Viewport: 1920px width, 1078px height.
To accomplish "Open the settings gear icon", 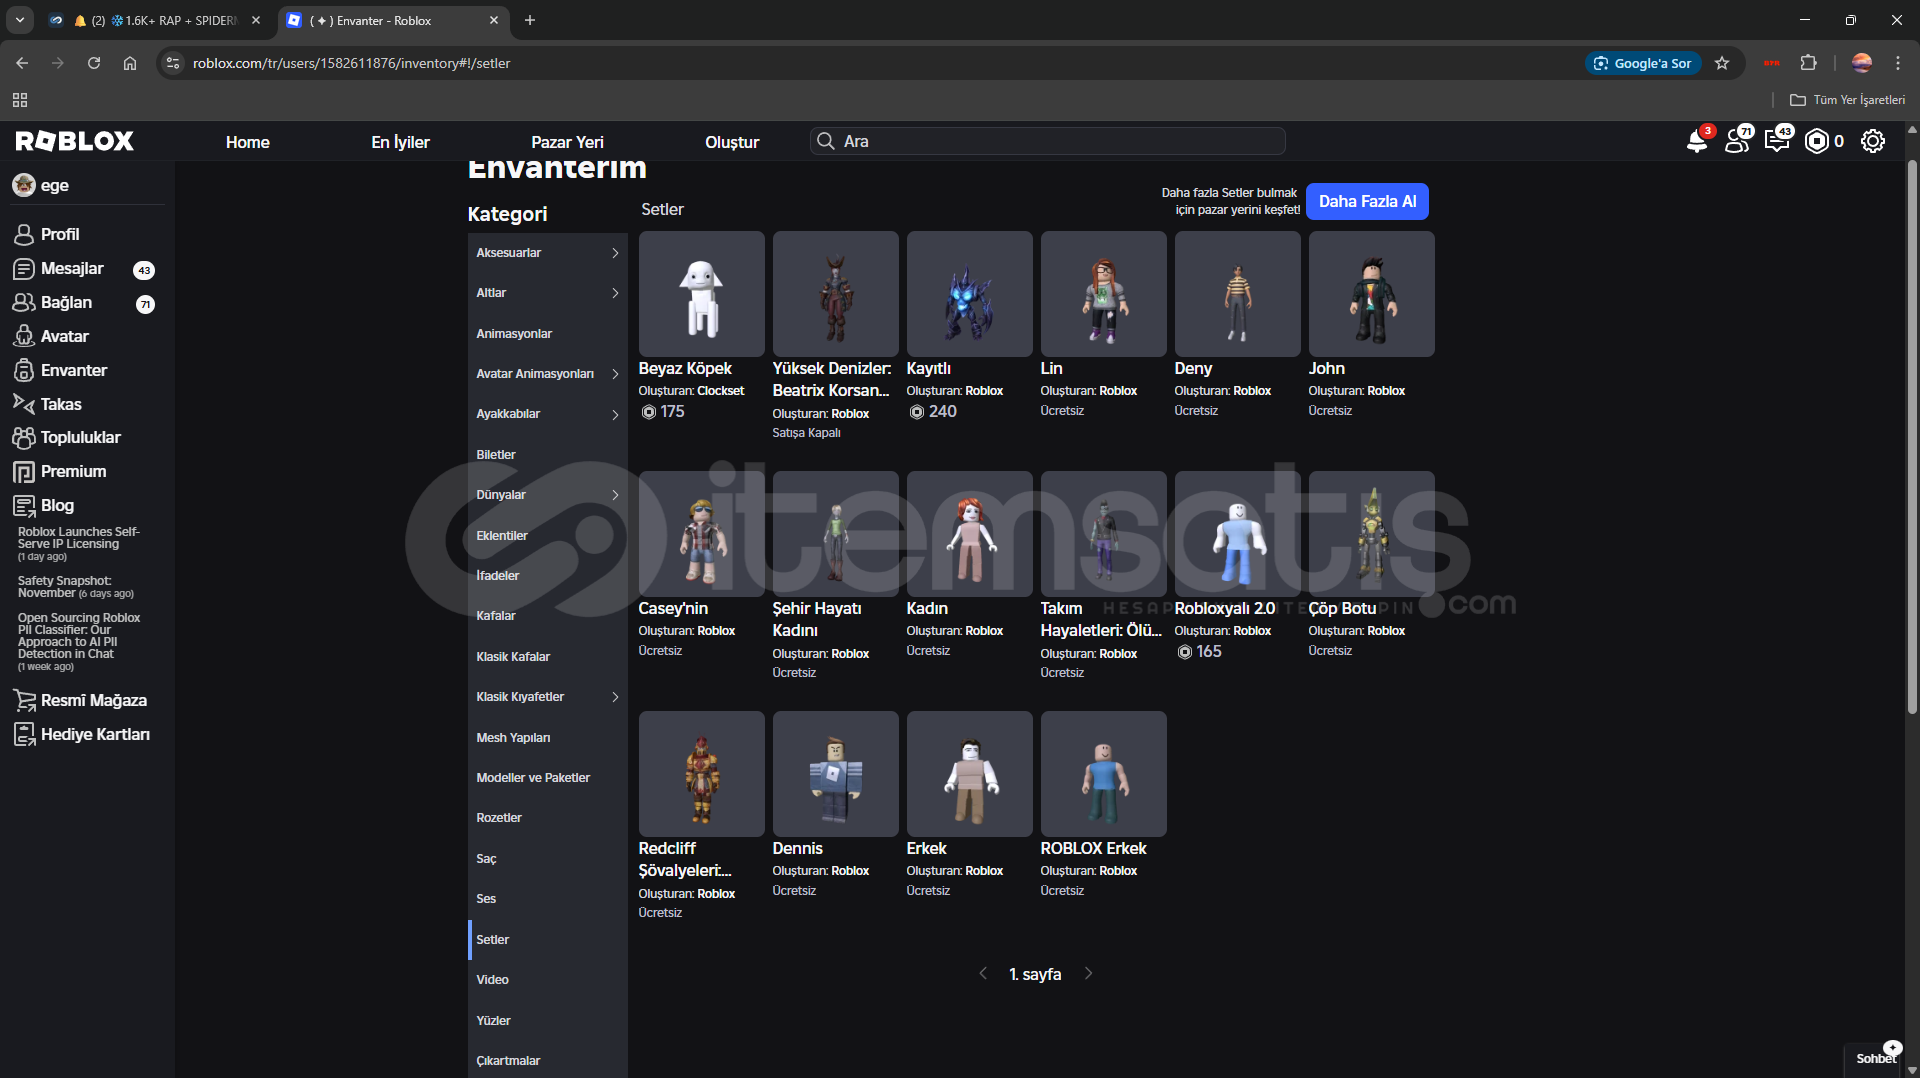I will pyautogui.click(x=1873, y=142).
